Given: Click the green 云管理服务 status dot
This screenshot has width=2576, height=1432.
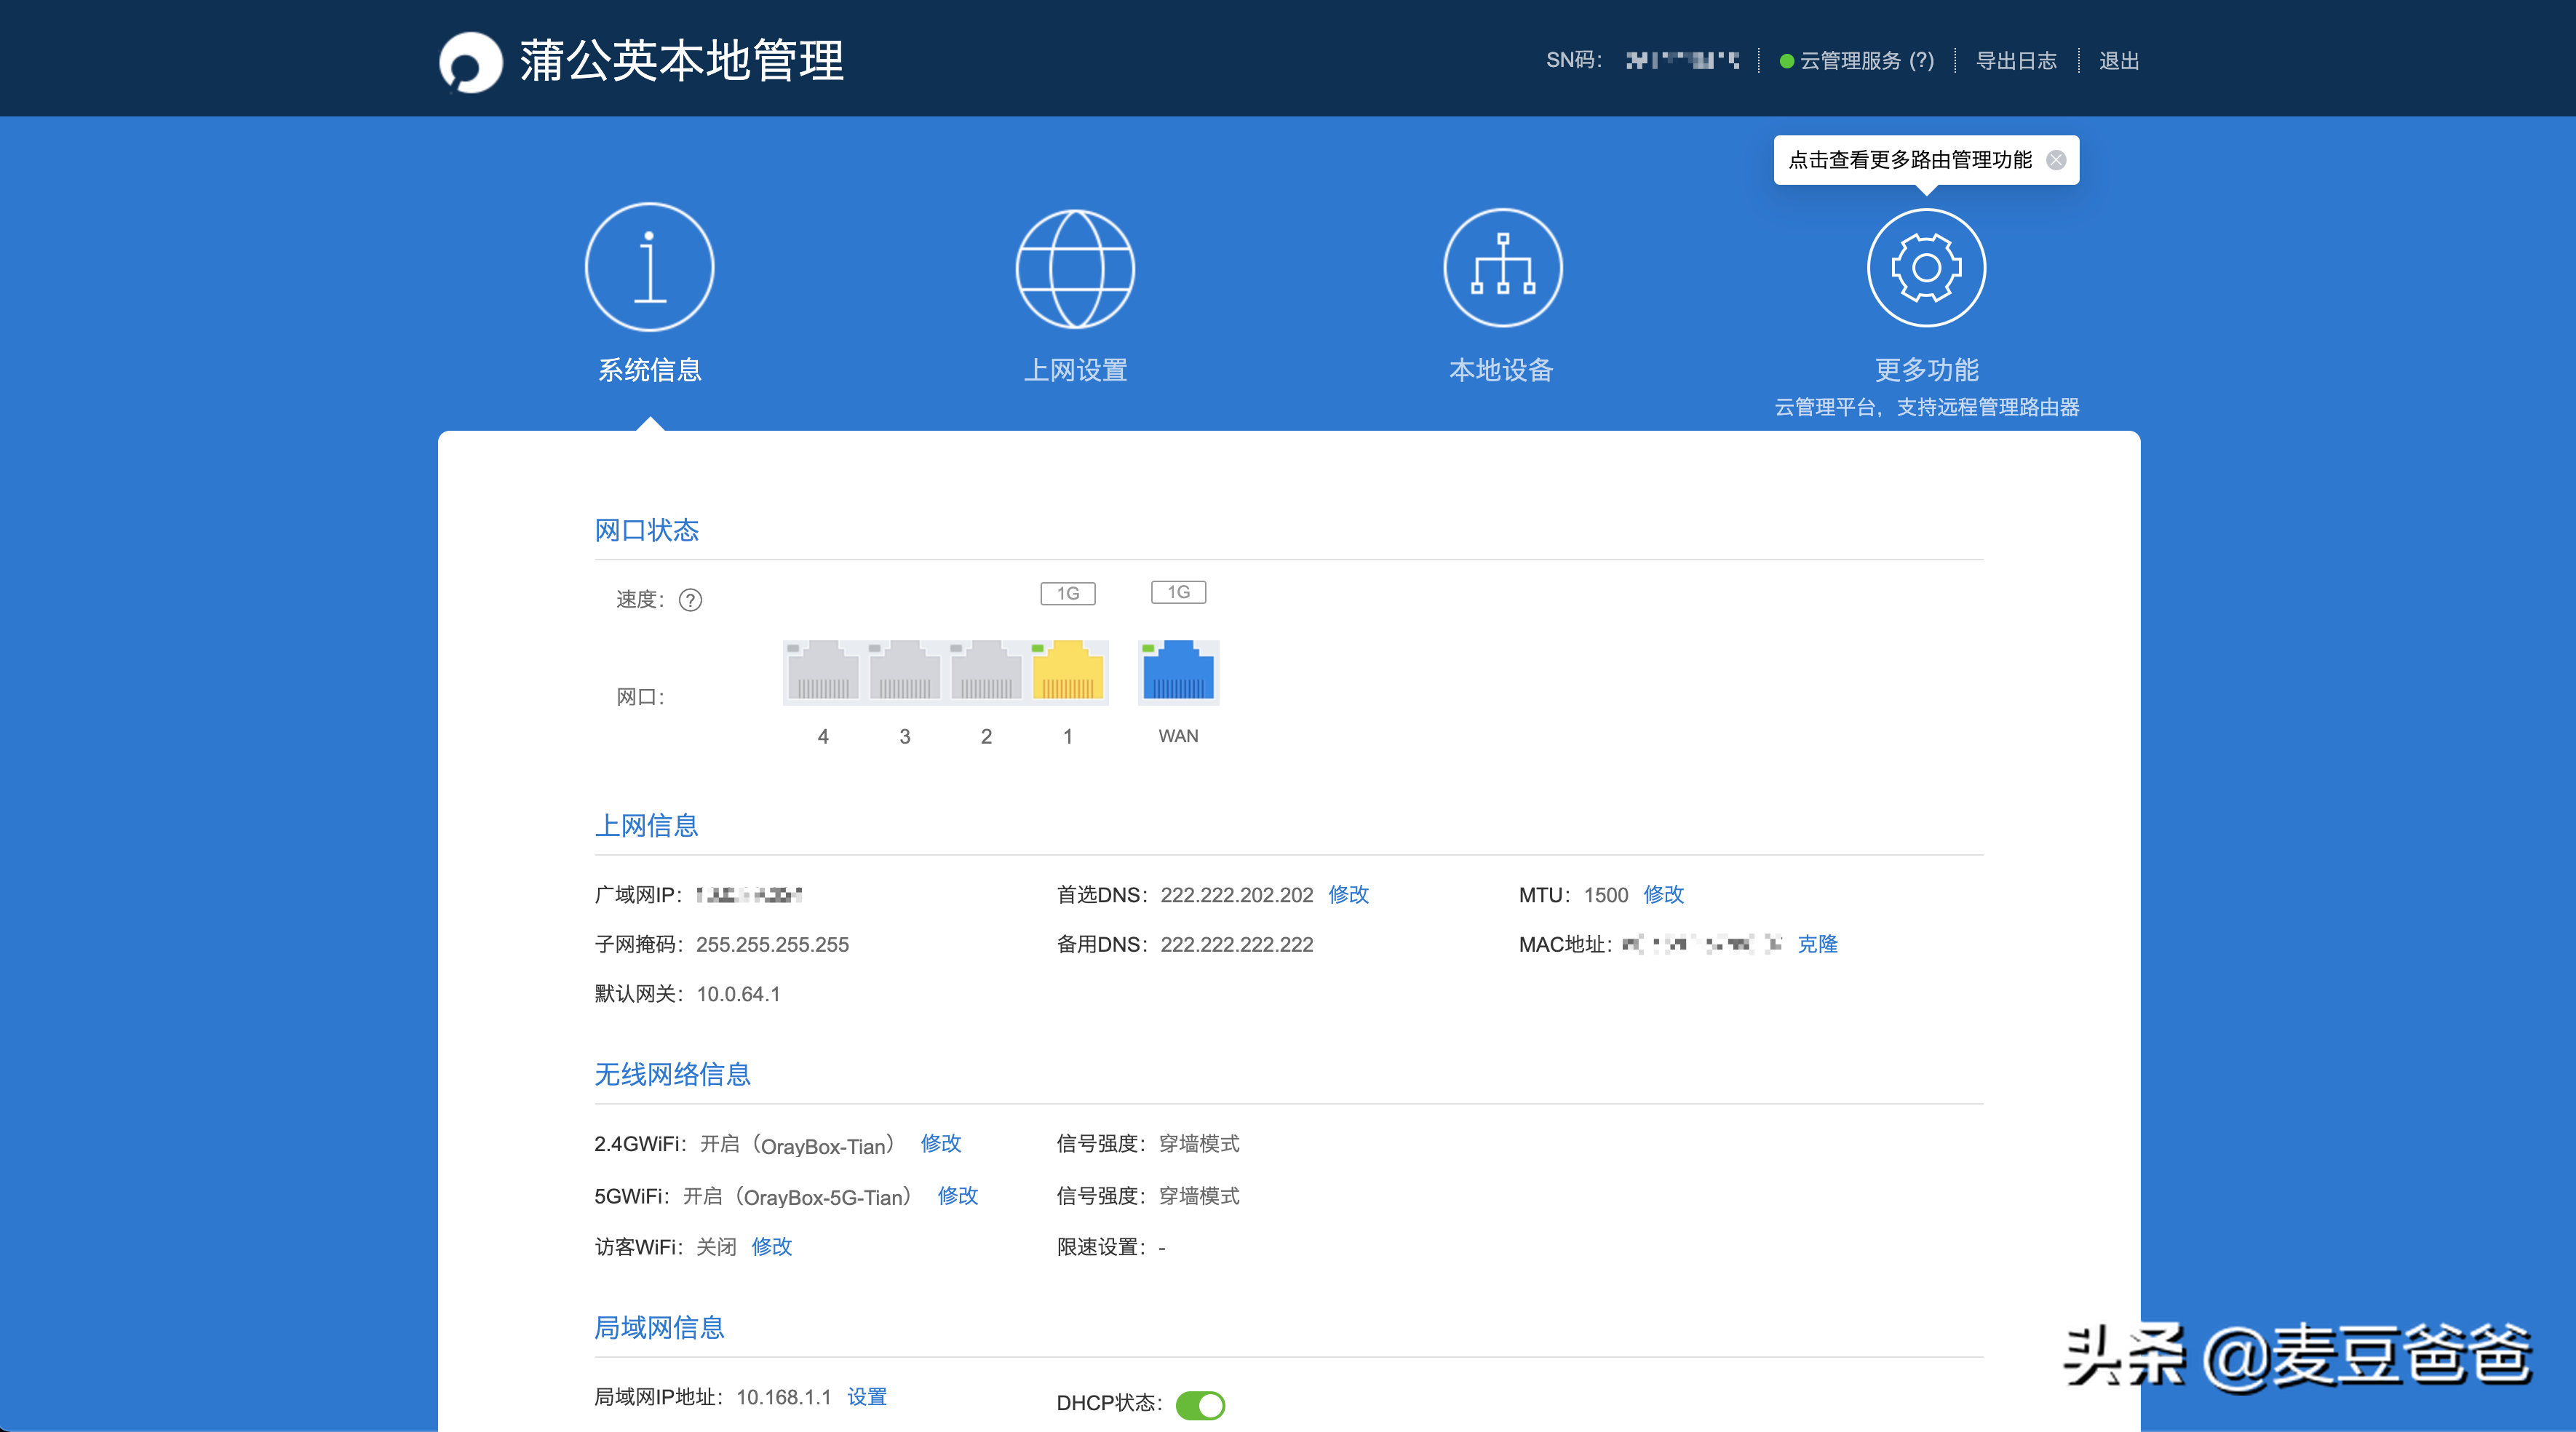Looking at the screenshot, I should click(1786, 62).
